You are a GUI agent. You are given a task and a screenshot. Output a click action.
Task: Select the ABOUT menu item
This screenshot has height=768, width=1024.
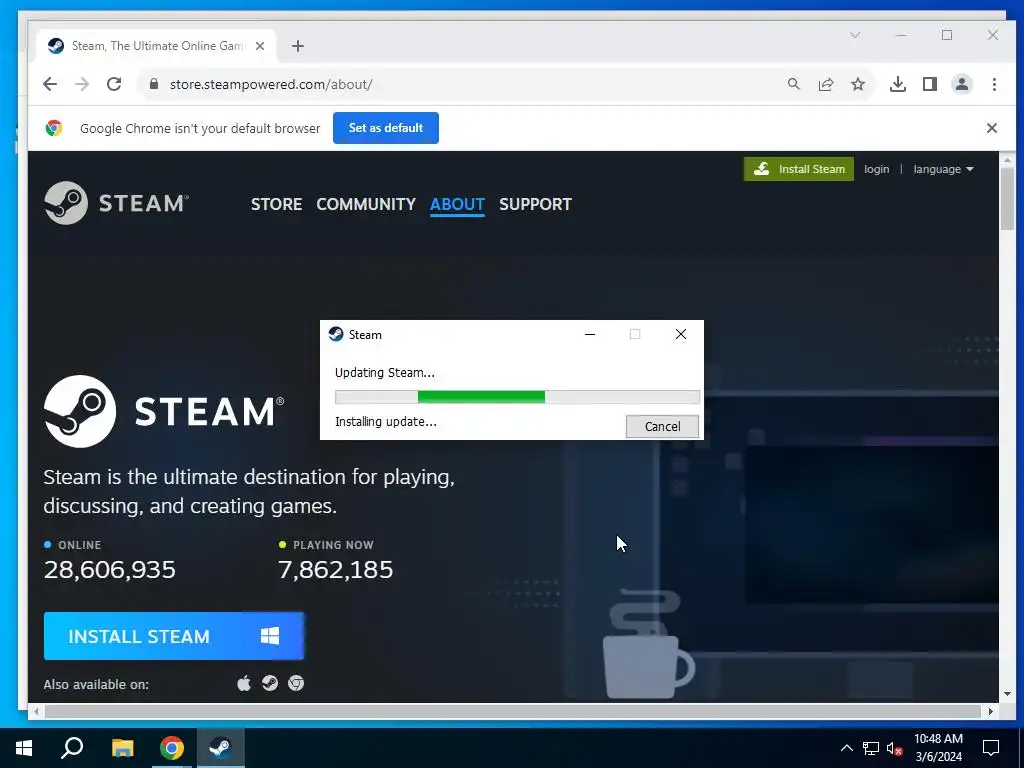click(x=457, y=204)
